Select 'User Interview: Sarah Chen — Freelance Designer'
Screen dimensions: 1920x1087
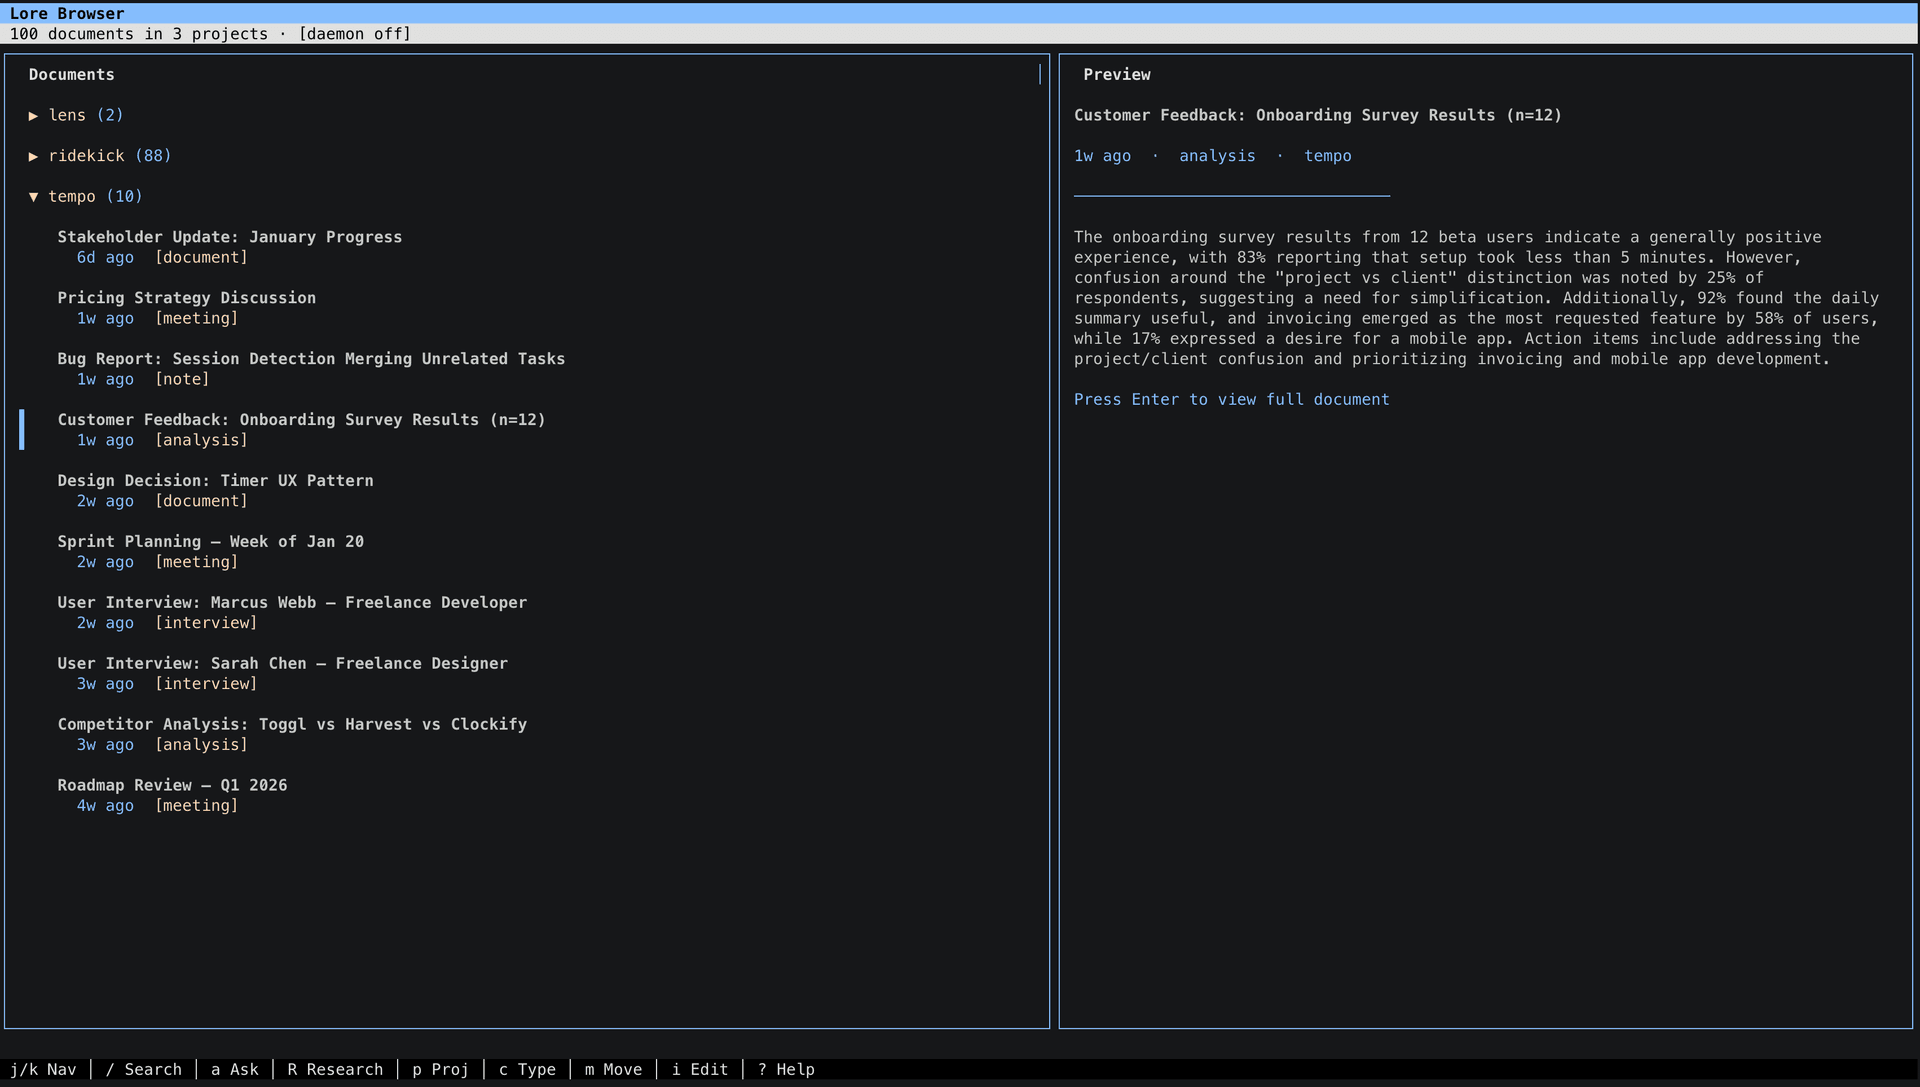[x=283, y=663]
